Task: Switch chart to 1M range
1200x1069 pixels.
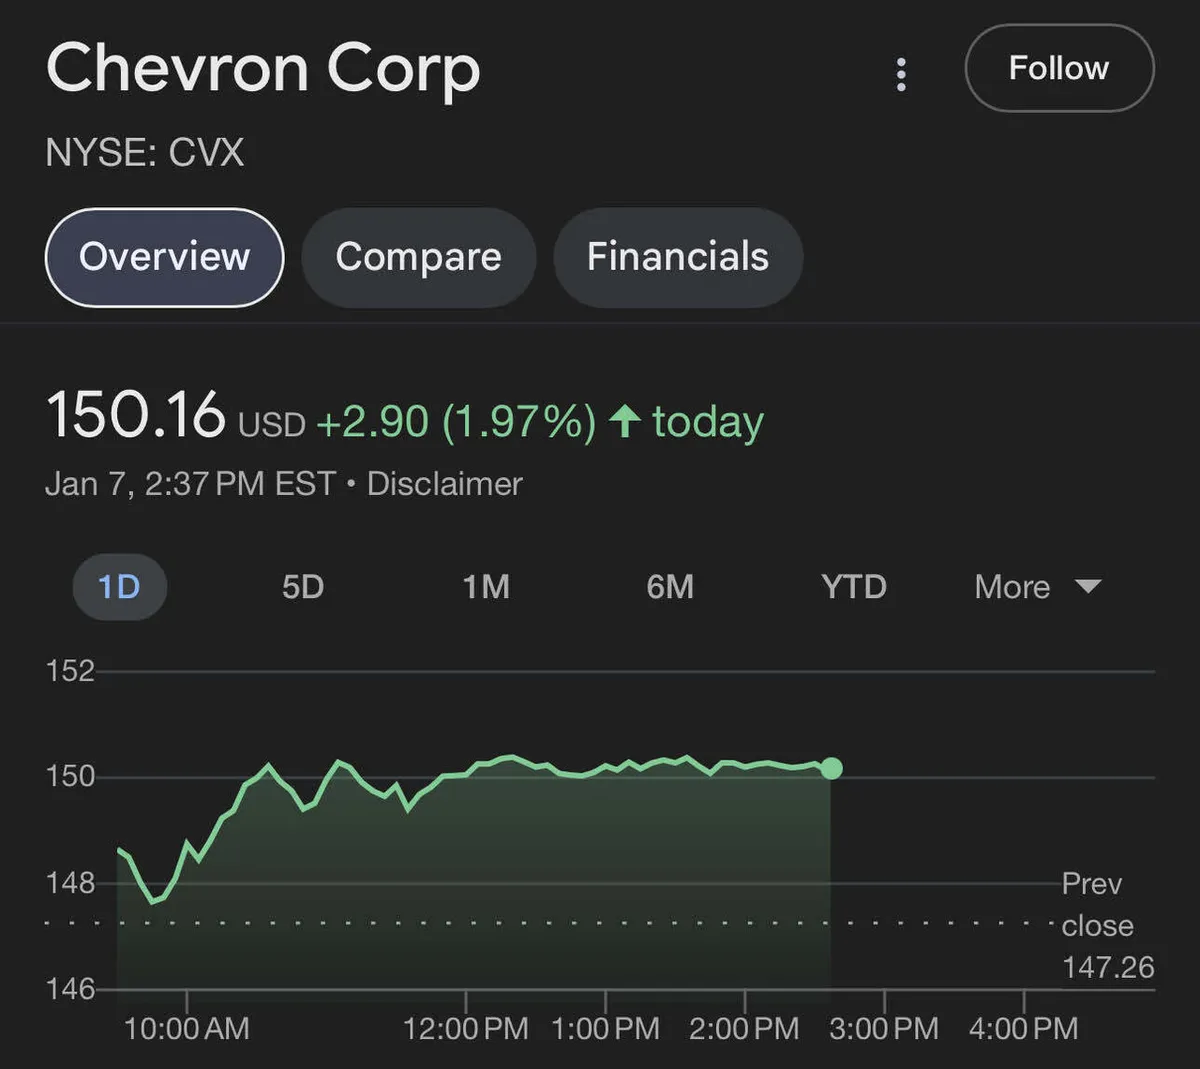Action: click(486, 586)
